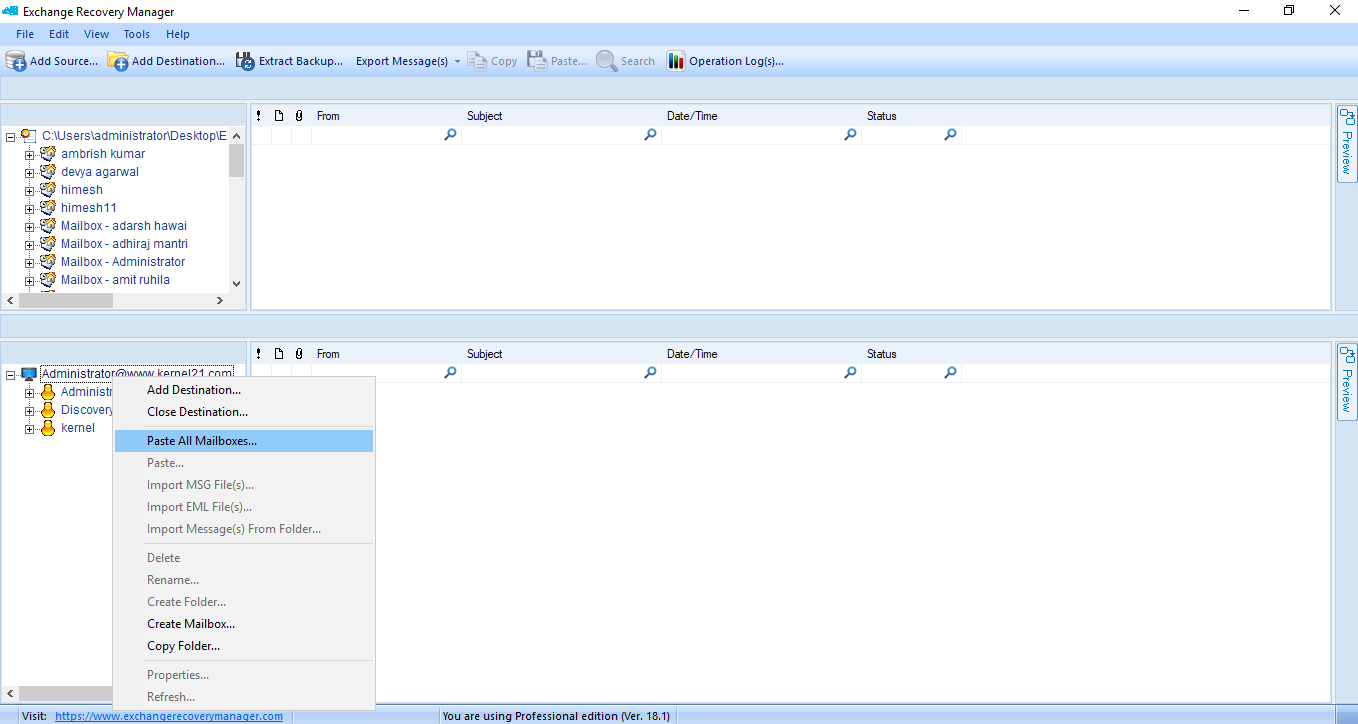The image size is (1358, 724).
Task: Click the mailbox icon of Mailbox - Administrator
Action: pyautogui.click(x=48, y=262)
